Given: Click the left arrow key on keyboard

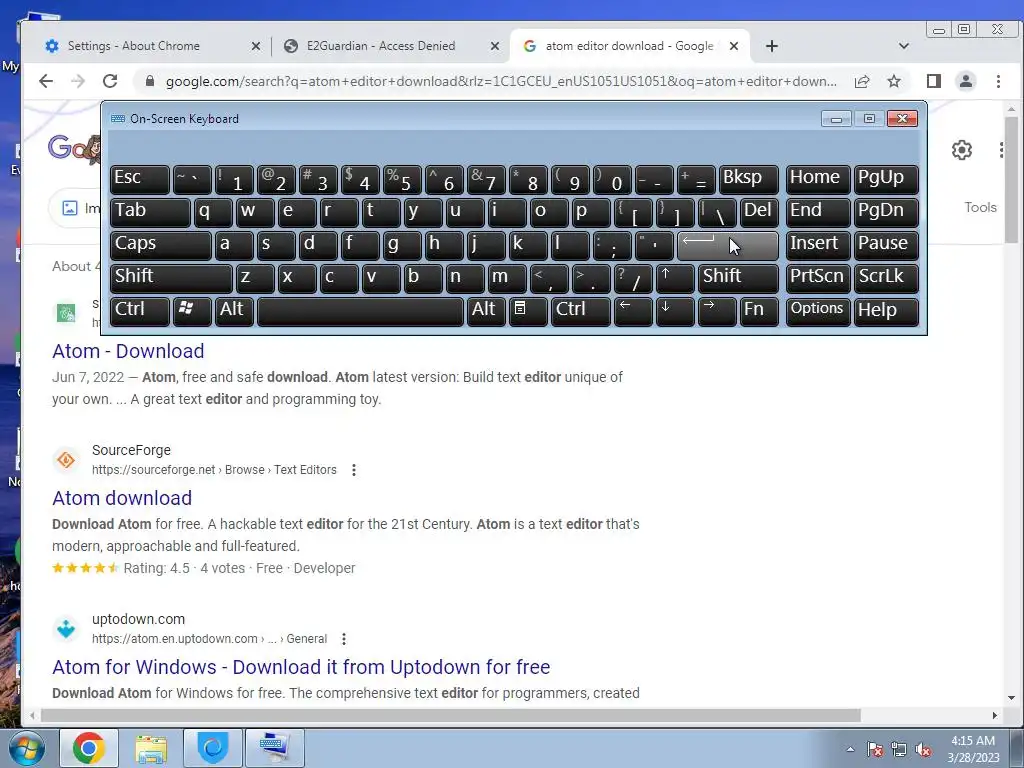Looking at the screenshot, I should point(633,310).
